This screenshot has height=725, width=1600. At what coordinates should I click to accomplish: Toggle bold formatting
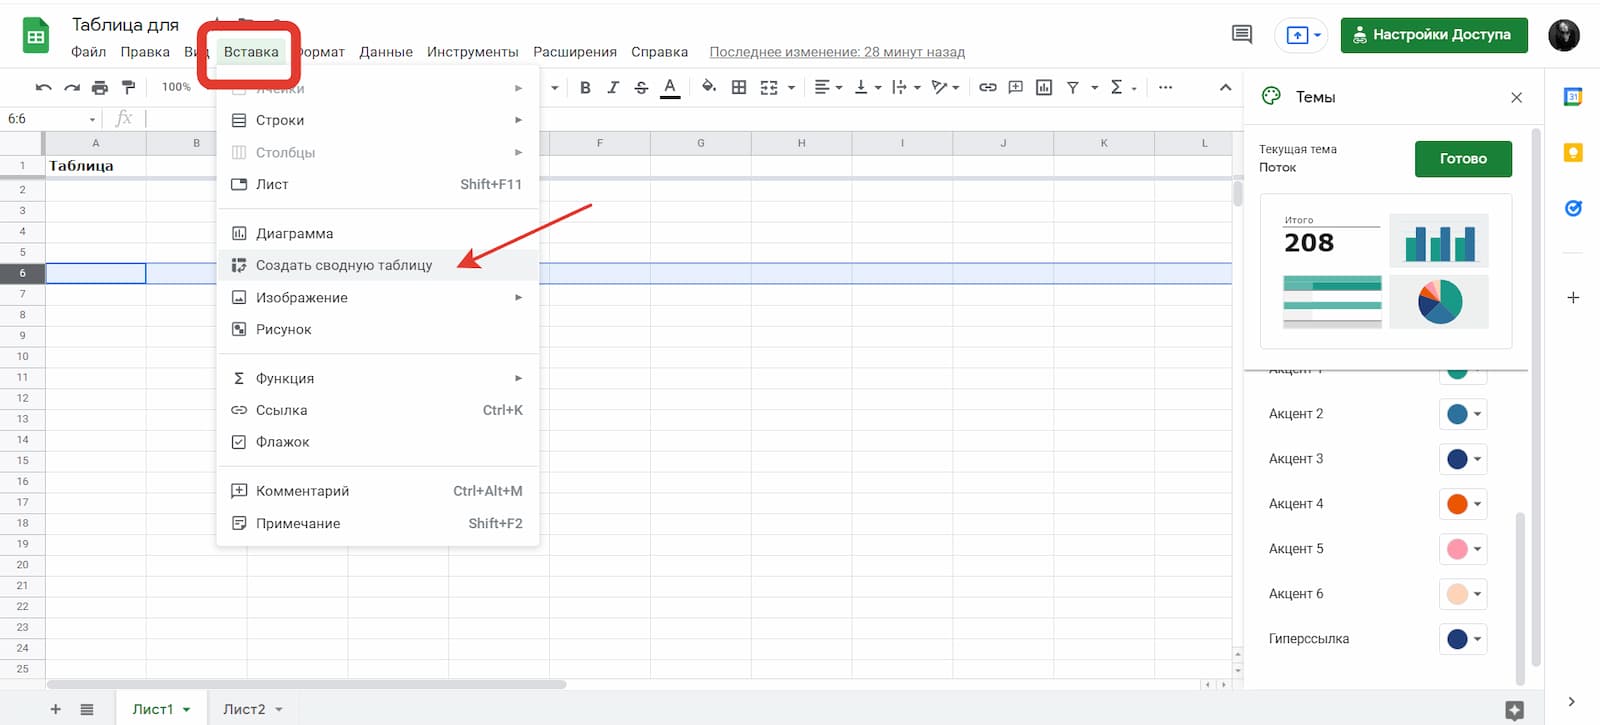coord(585,88)
